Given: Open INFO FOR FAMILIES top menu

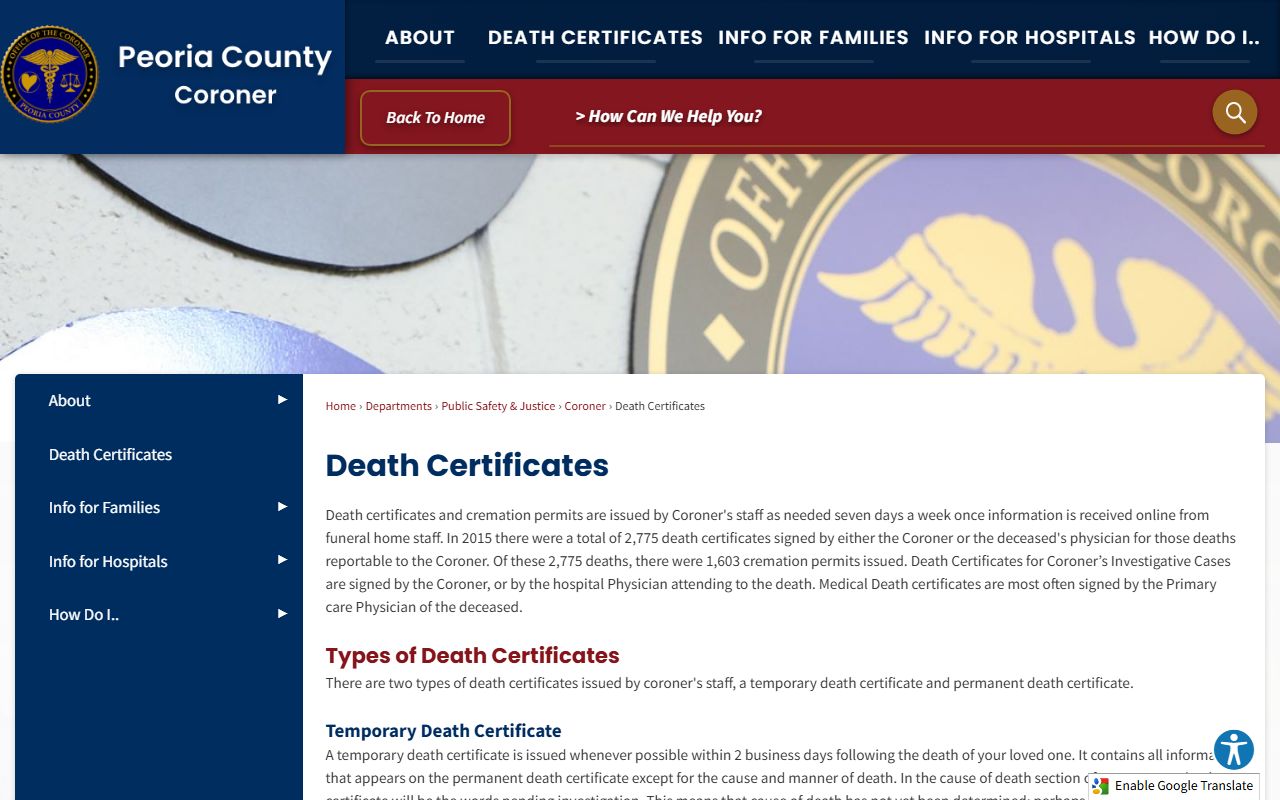Looking at the screenshot, I should click(x=813, y=38).
